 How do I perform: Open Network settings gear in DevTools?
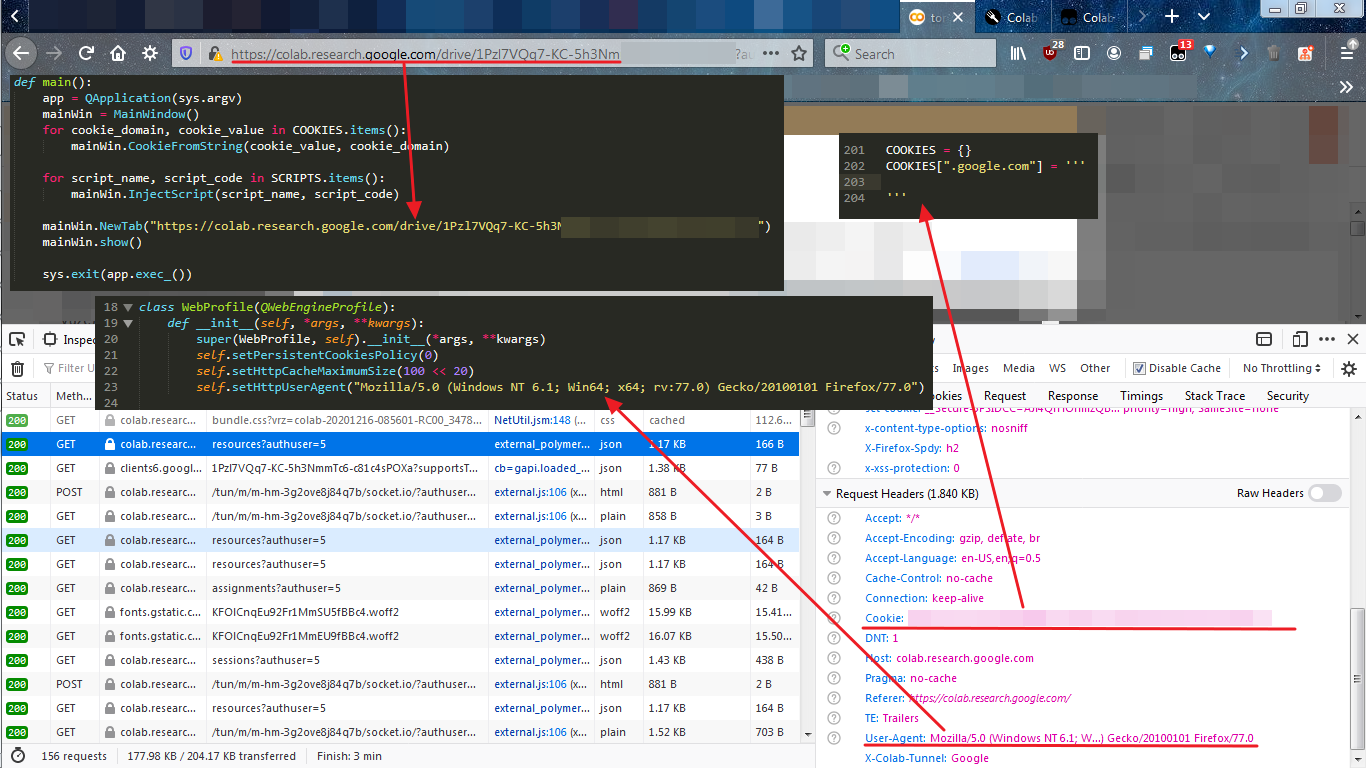(x=1349, y=368)
